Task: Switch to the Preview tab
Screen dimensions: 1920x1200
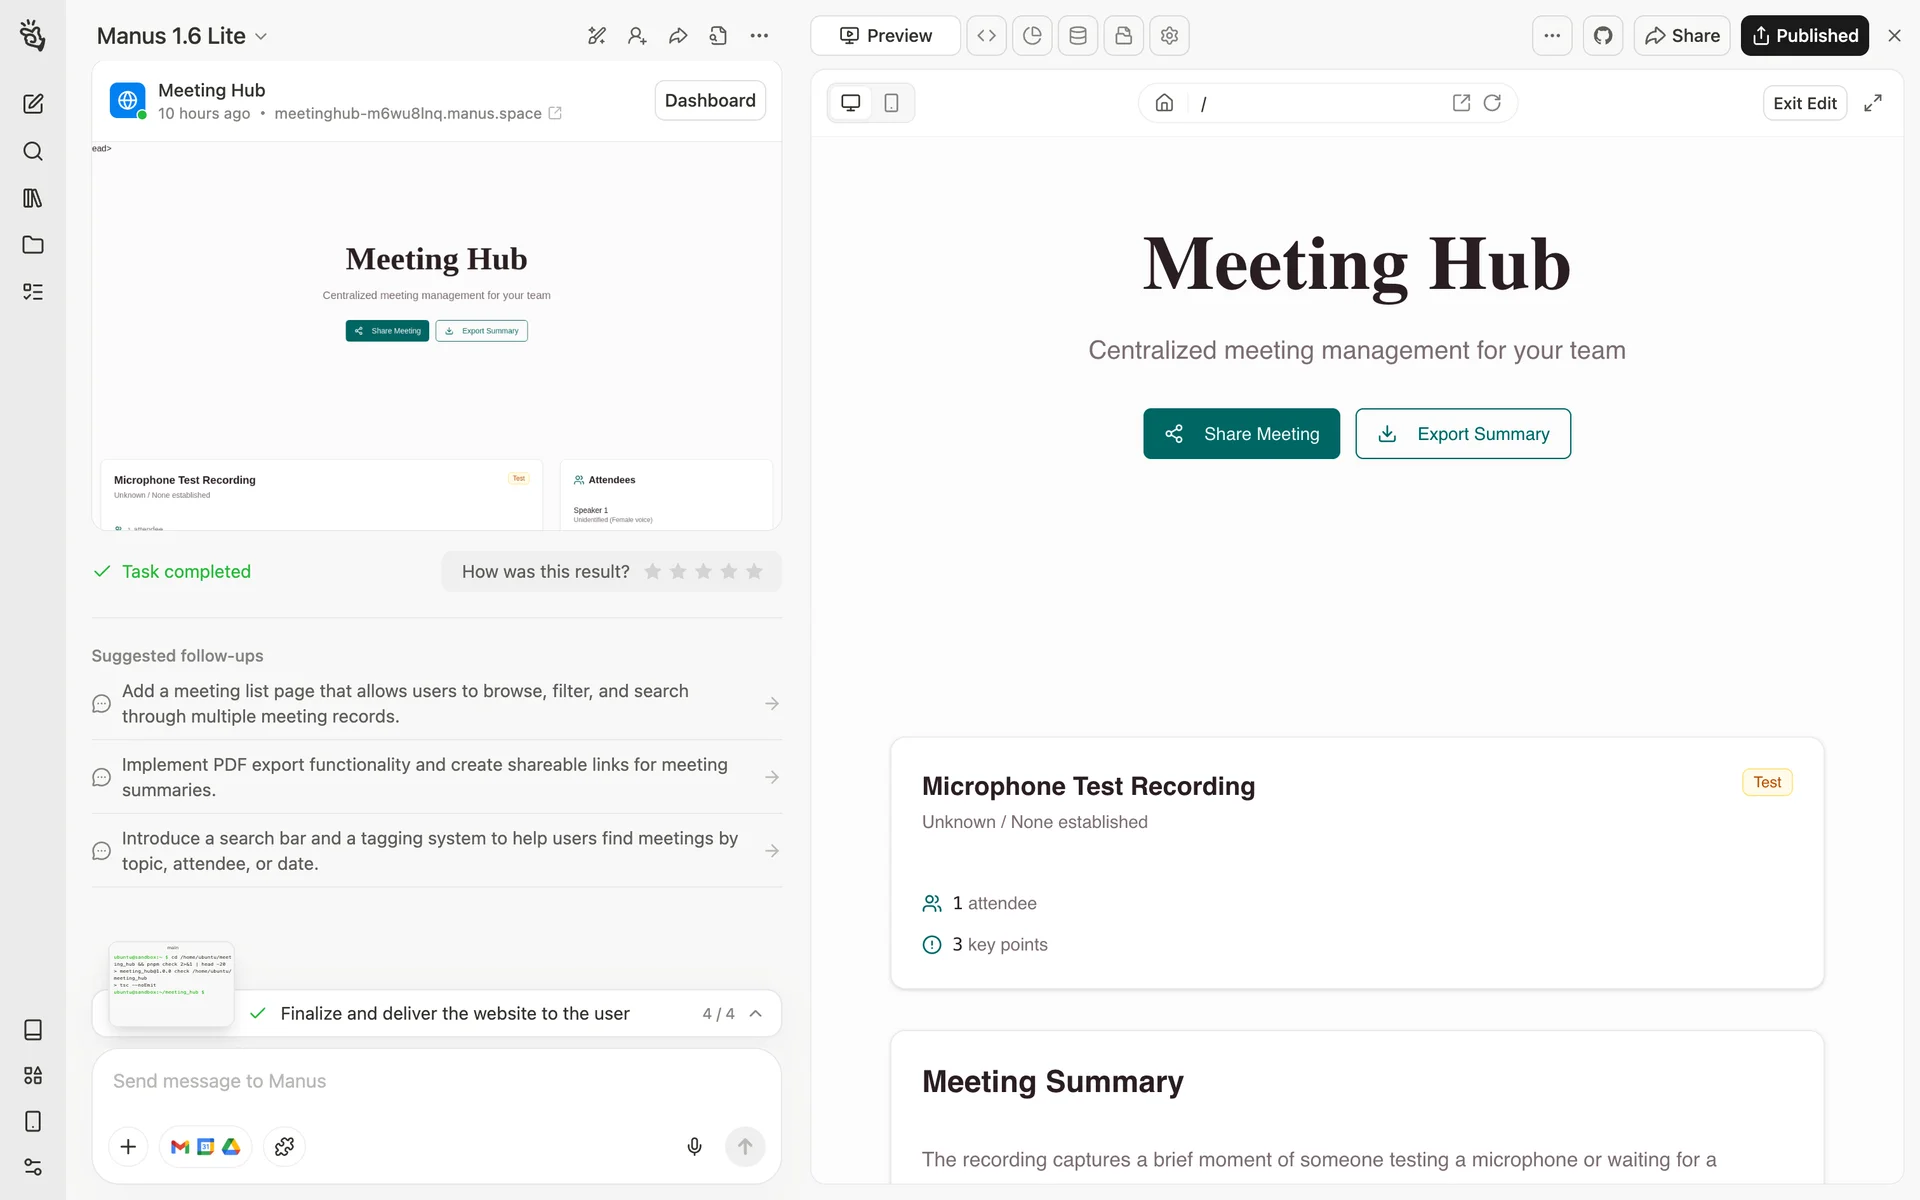Action: click(x=885, y=36)
